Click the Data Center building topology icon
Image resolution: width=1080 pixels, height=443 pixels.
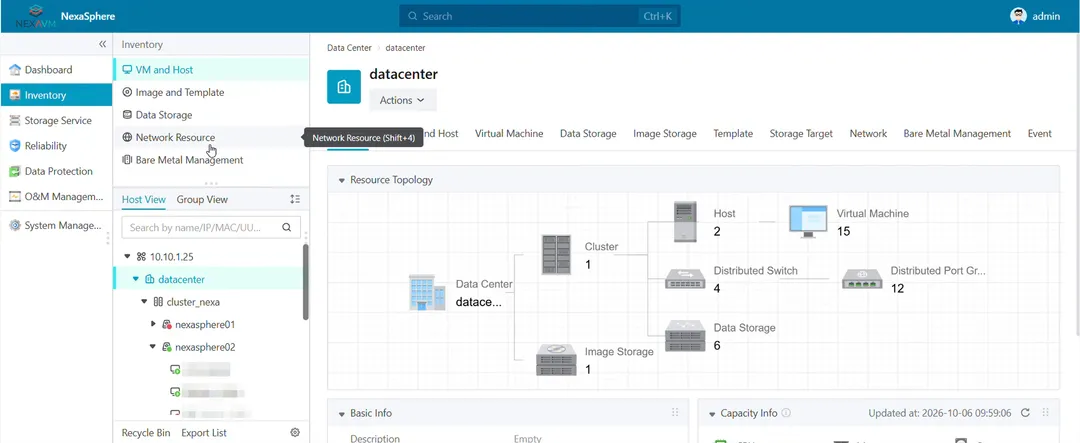427,293
